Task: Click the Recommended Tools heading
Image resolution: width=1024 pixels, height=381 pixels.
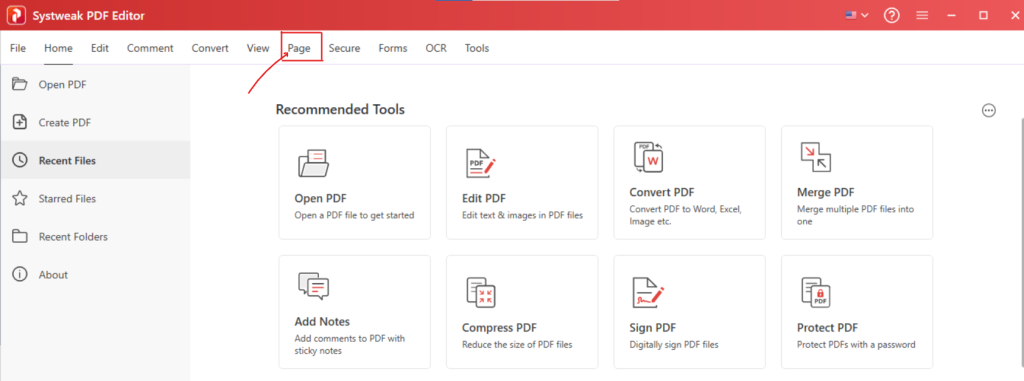Action: 340,110
